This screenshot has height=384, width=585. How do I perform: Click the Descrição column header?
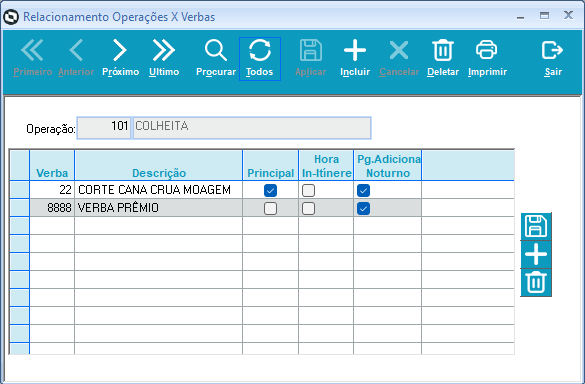(x=159, y=165)
